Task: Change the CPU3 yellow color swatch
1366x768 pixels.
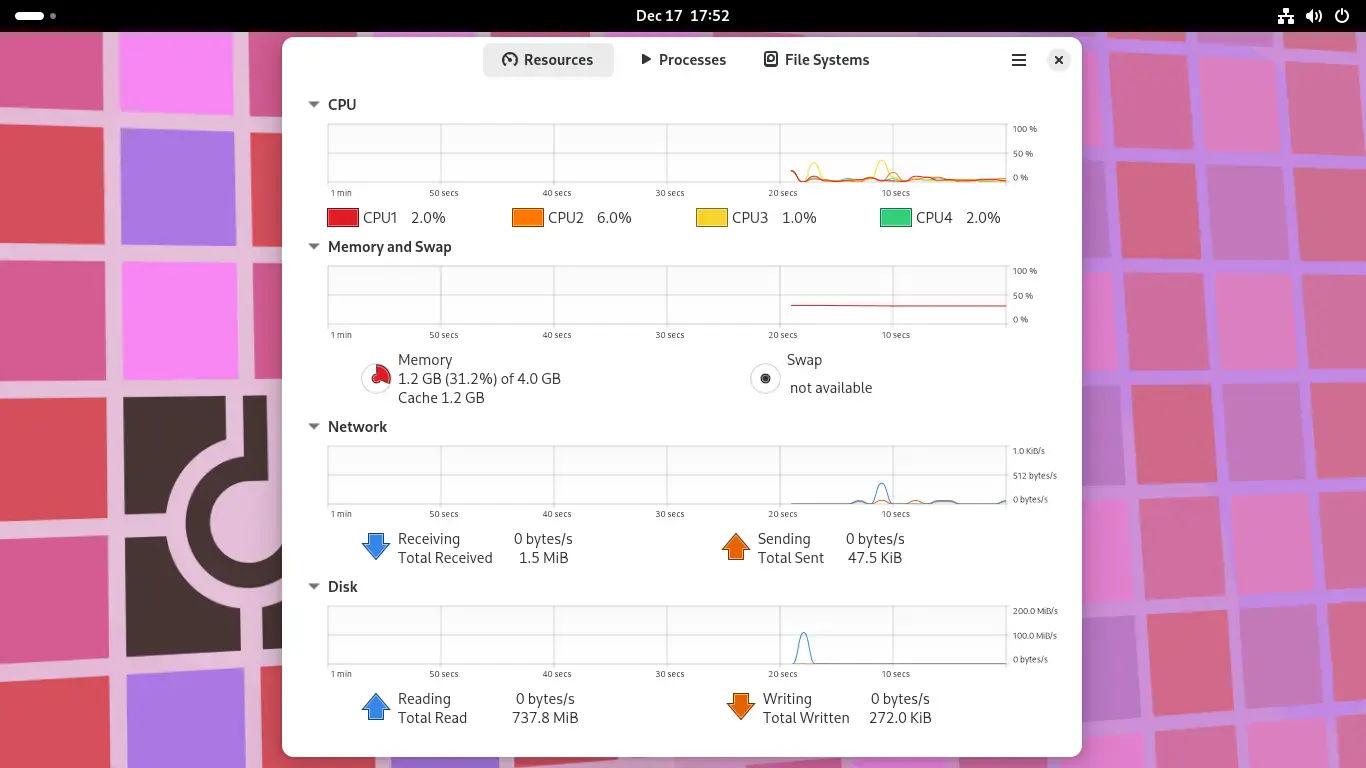Action: click(711, 218)
